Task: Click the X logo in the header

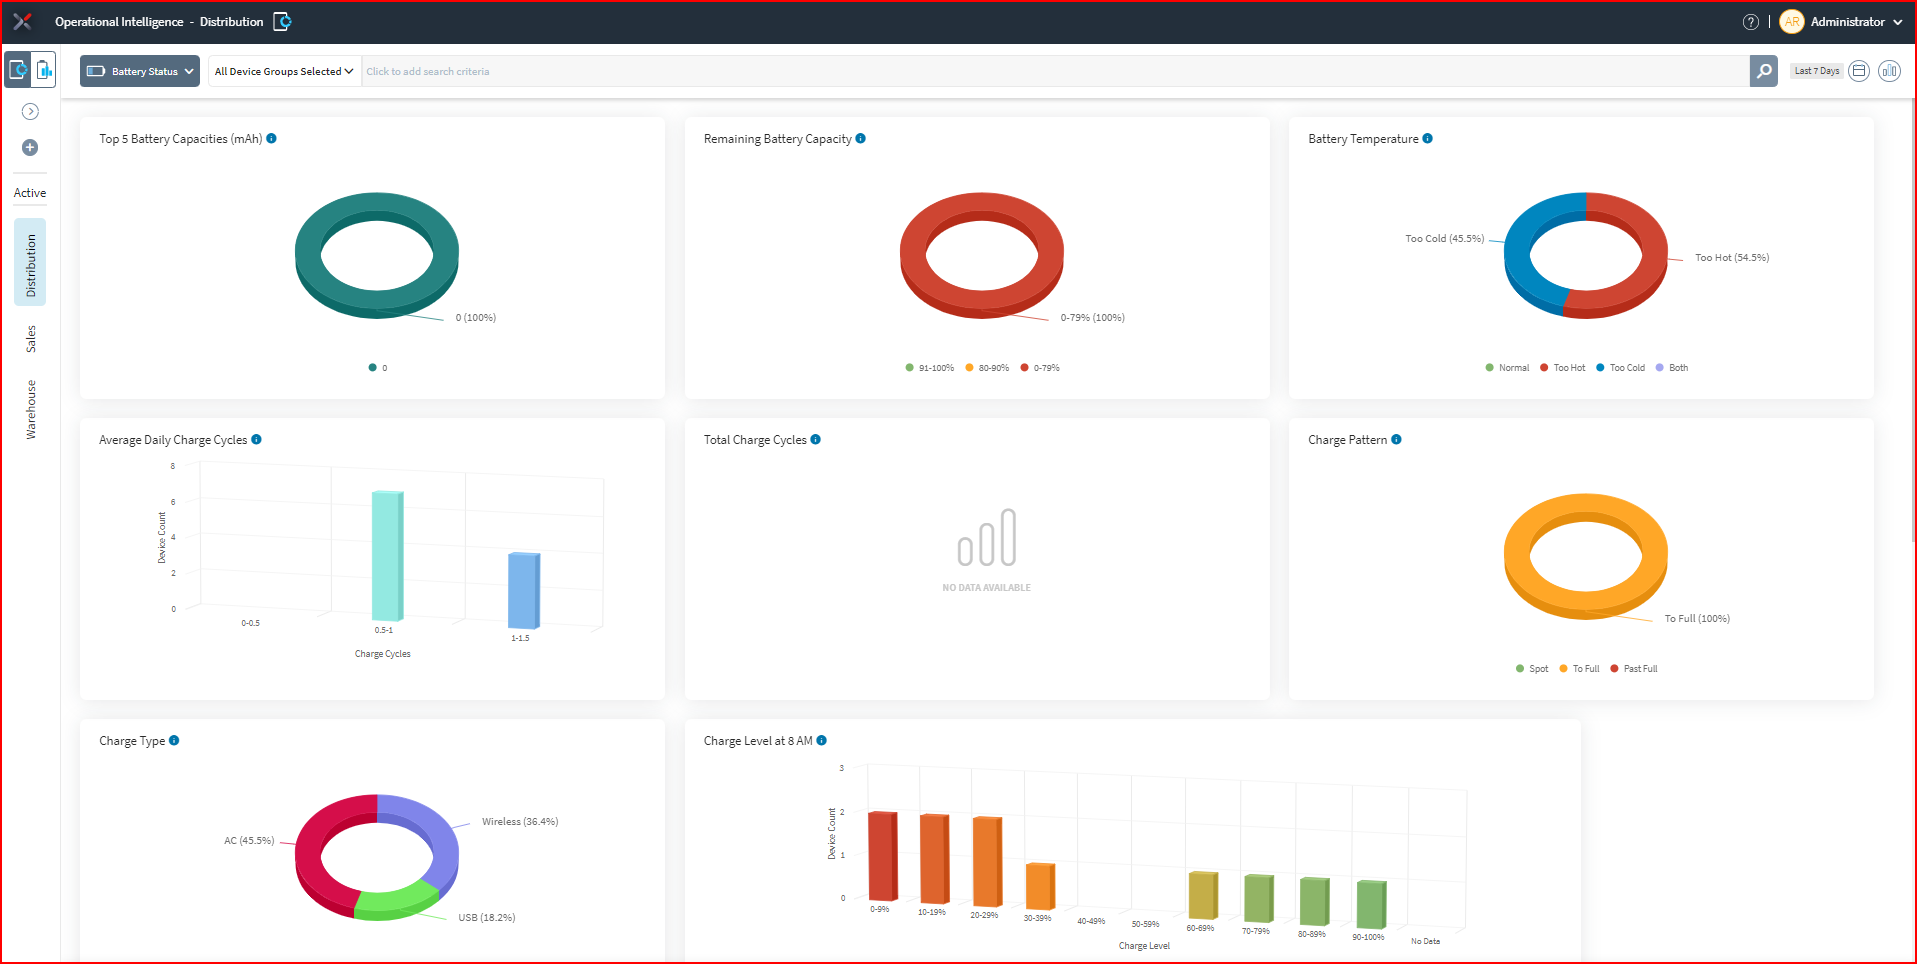Action: pyautogui.click(x=22, y=21)
